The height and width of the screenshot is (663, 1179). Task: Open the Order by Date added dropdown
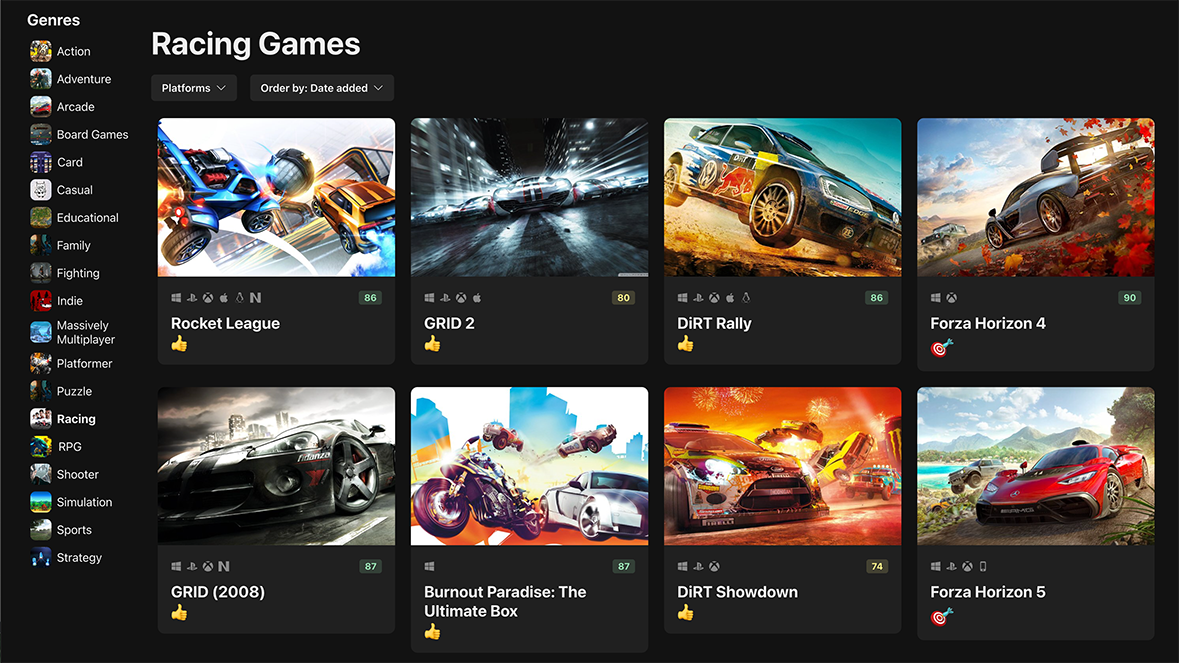pos(321,88)
